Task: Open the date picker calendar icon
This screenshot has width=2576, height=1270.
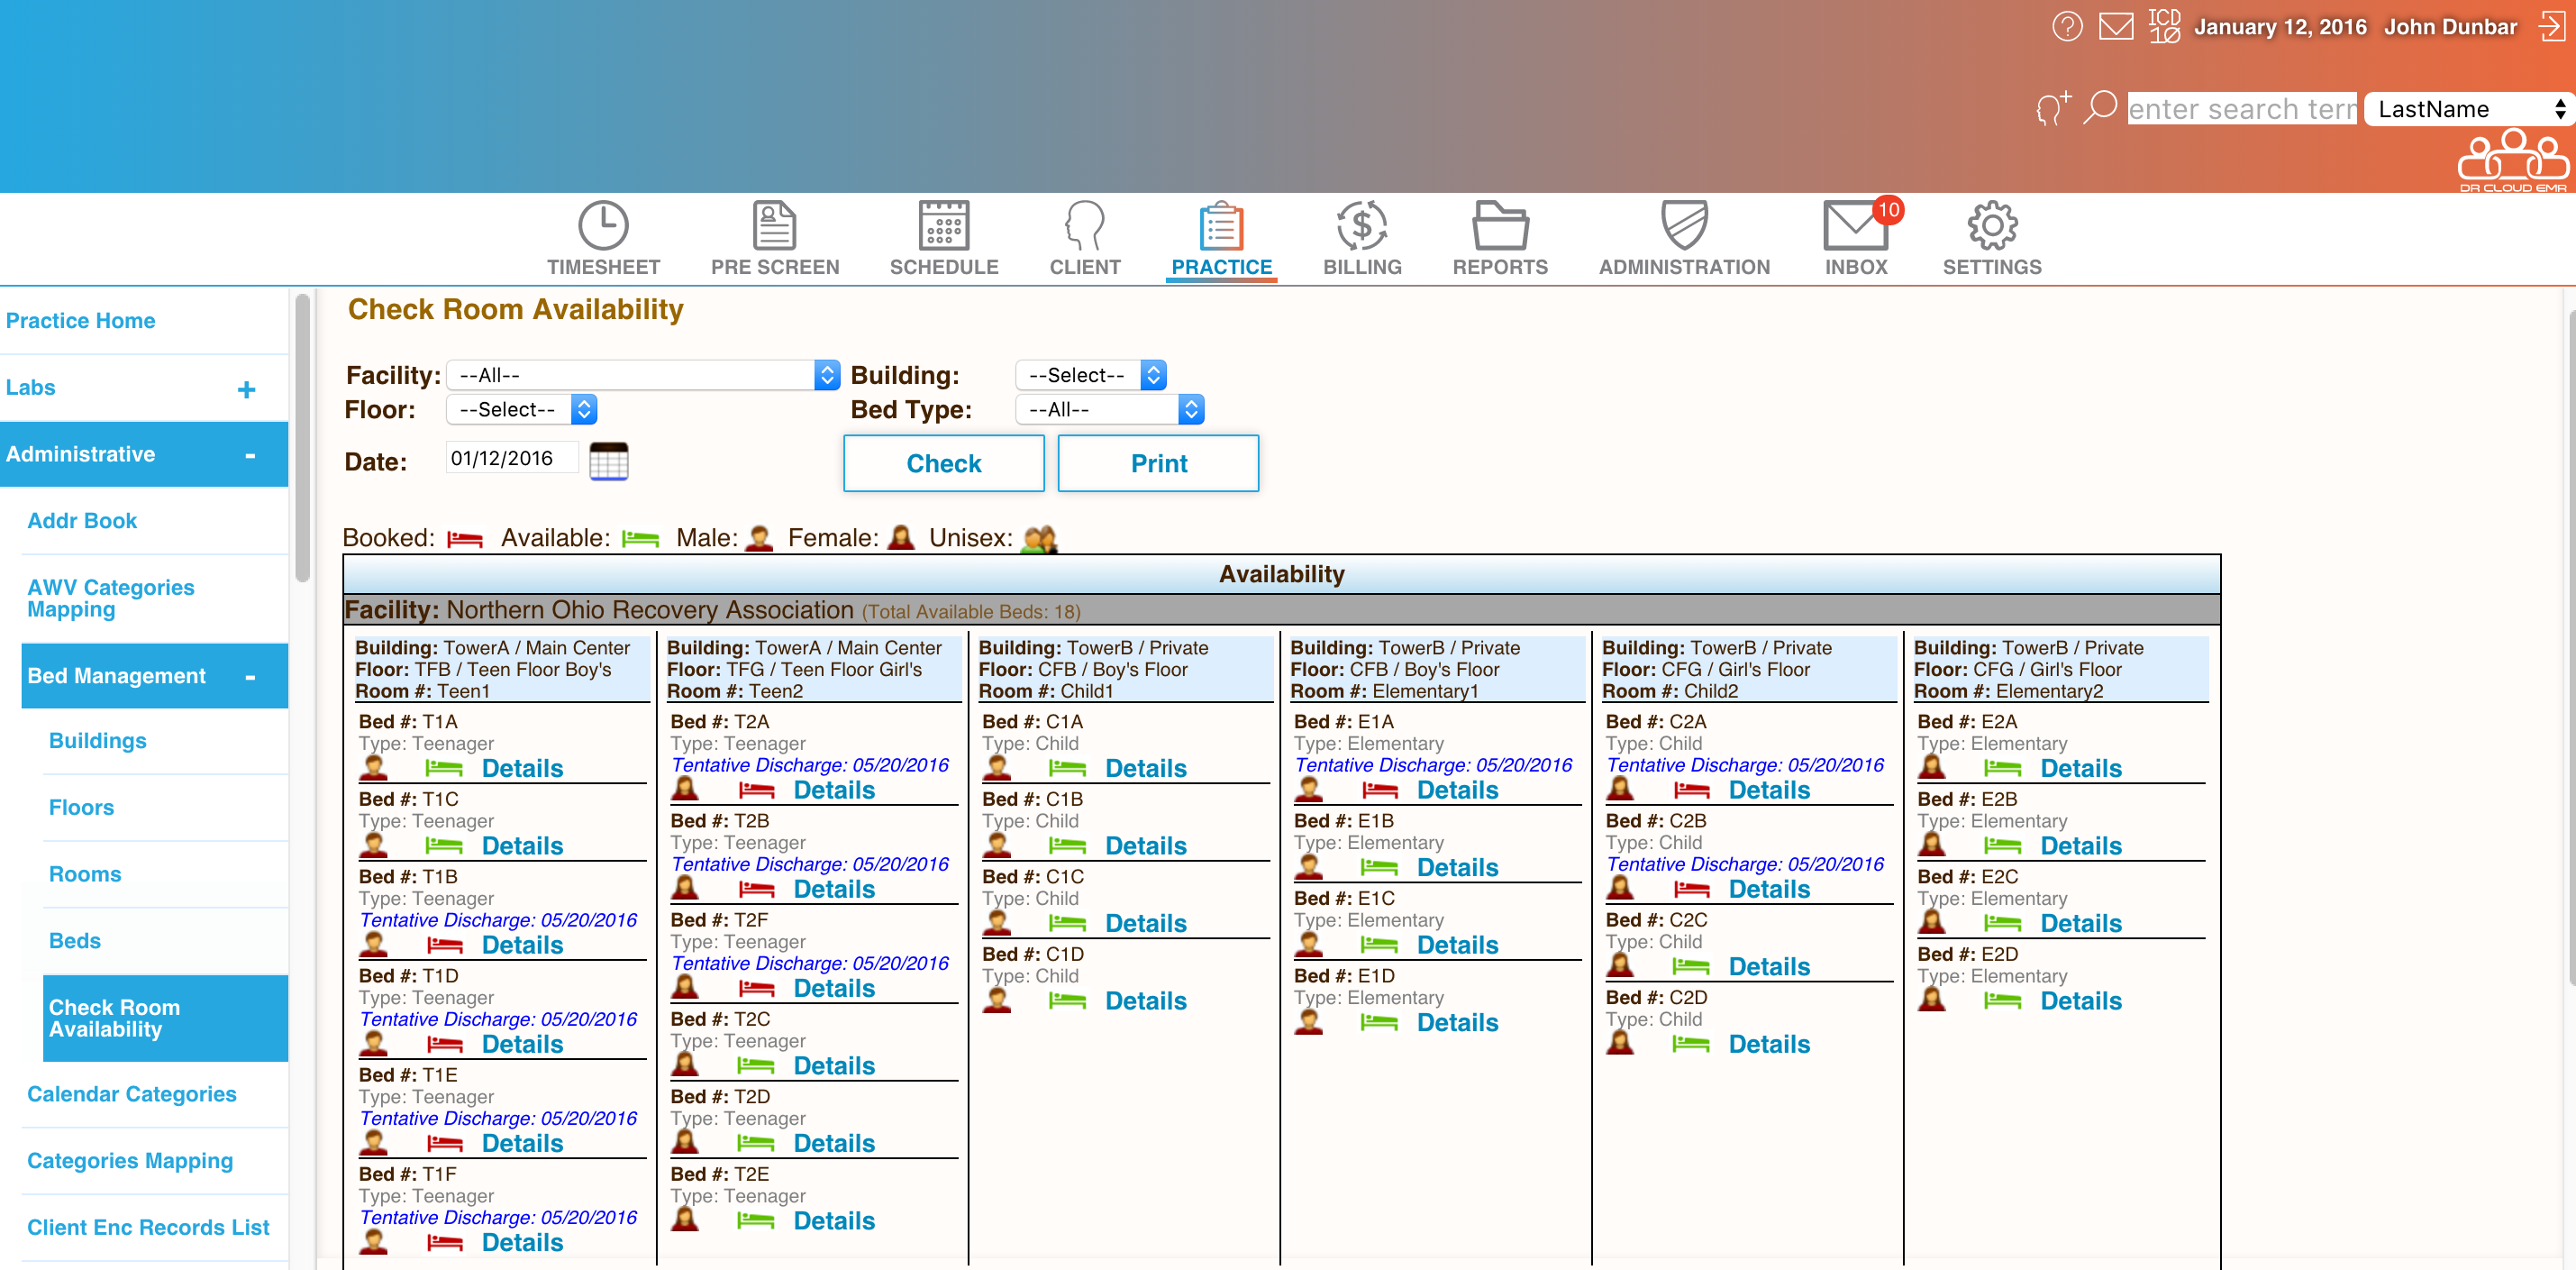Action: coord(608,461)
